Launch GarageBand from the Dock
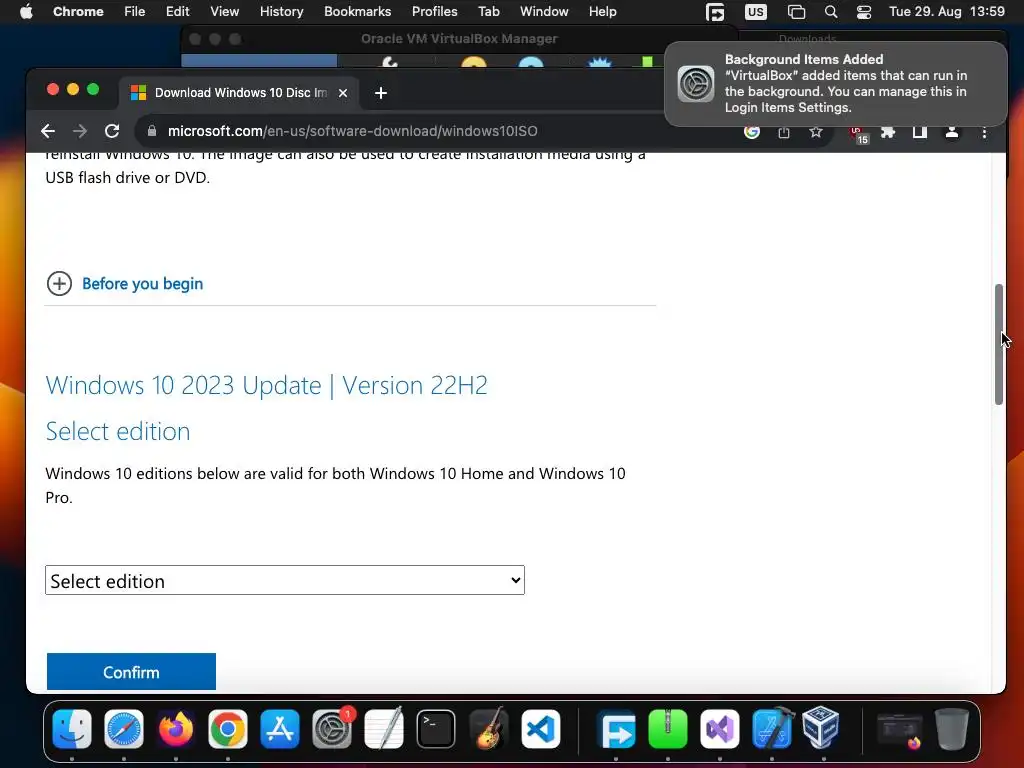Image resolution: width=1024 pixels, height=768 pixels. [x=488, y=729]
